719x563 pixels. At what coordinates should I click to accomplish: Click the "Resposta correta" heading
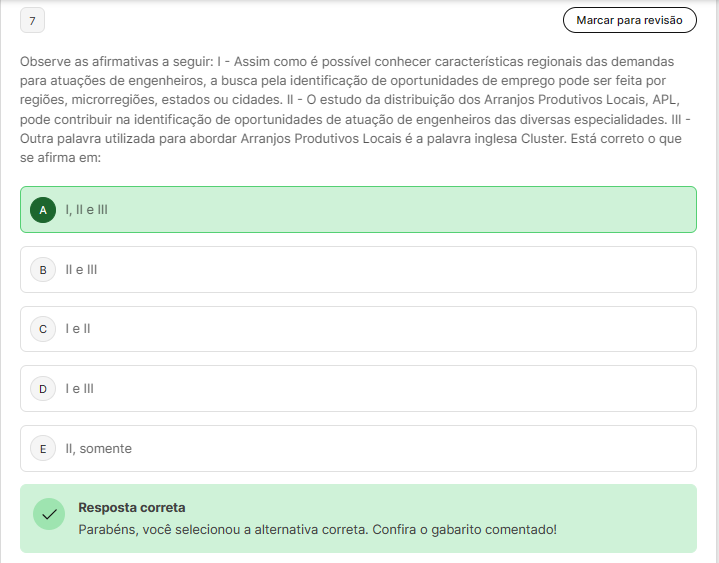click(x=132, y=507)
